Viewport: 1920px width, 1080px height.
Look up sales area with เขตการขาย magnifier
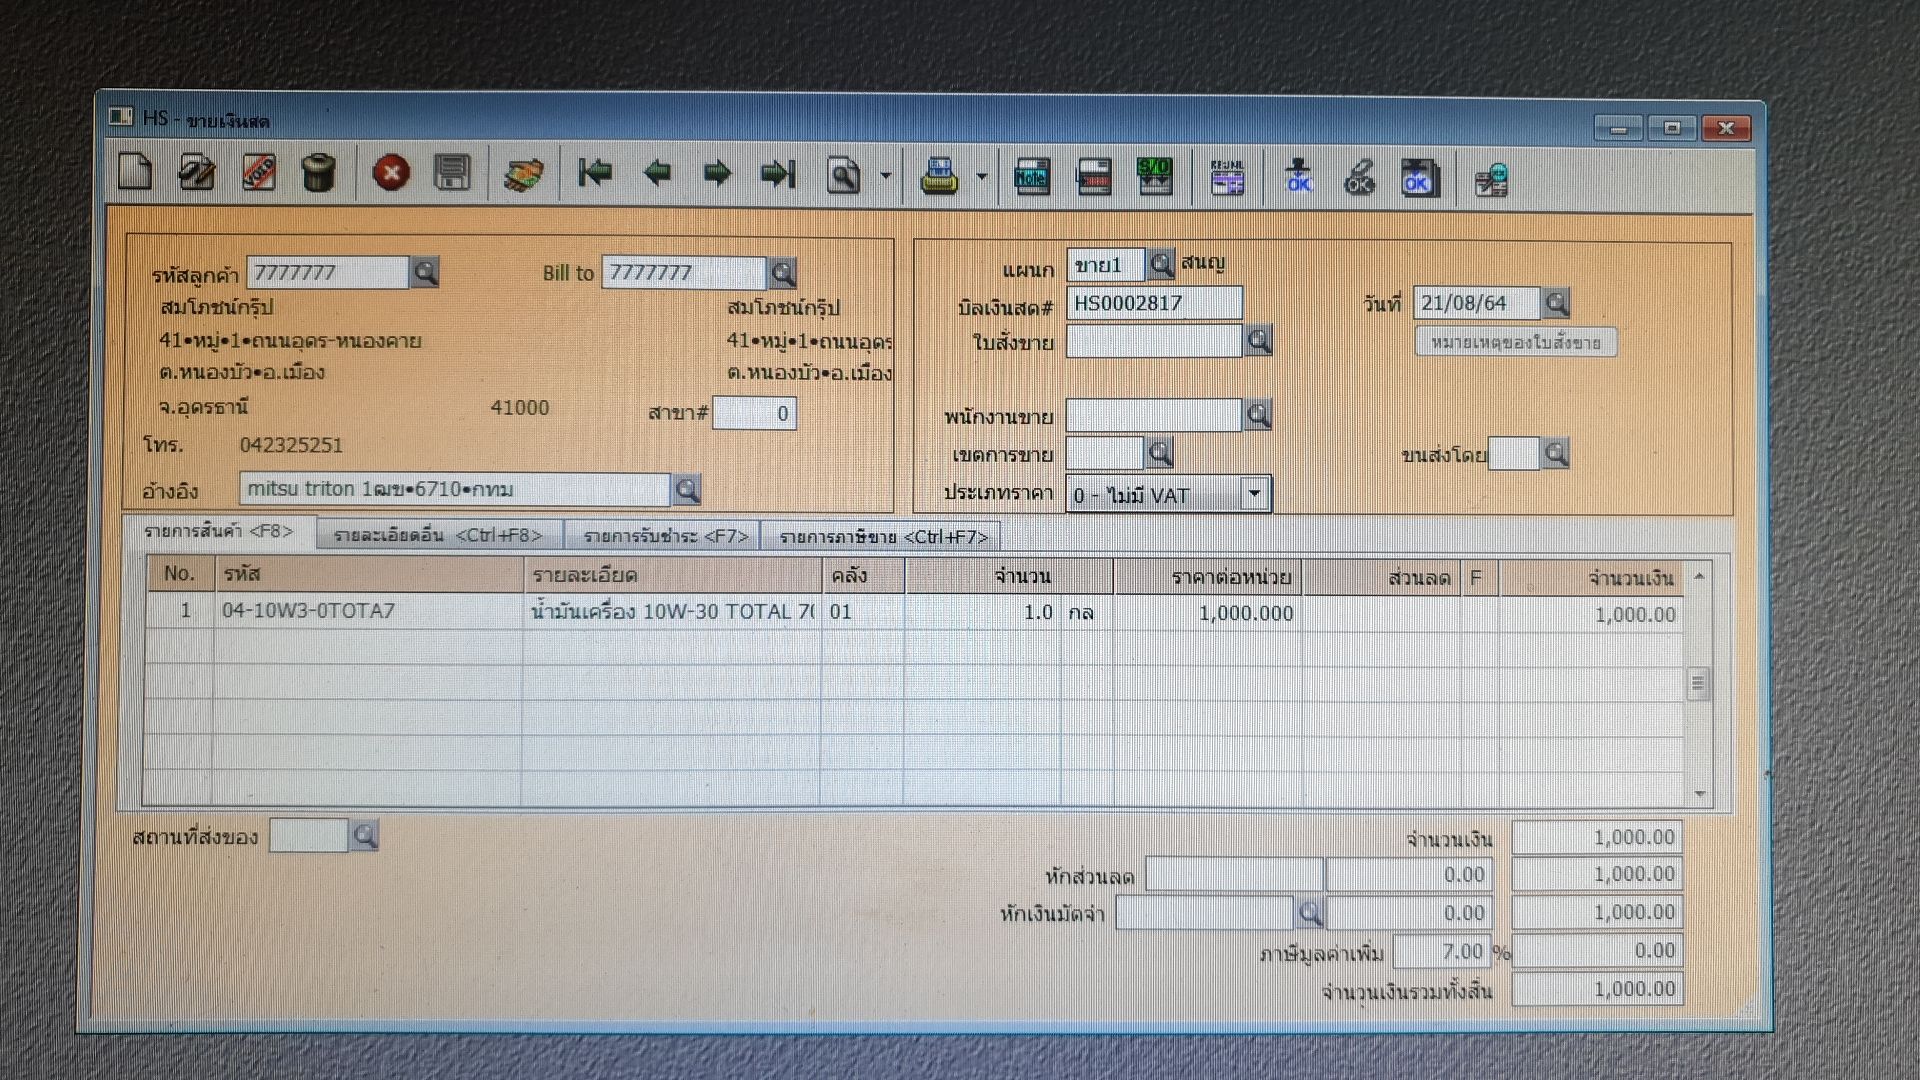1160,453
